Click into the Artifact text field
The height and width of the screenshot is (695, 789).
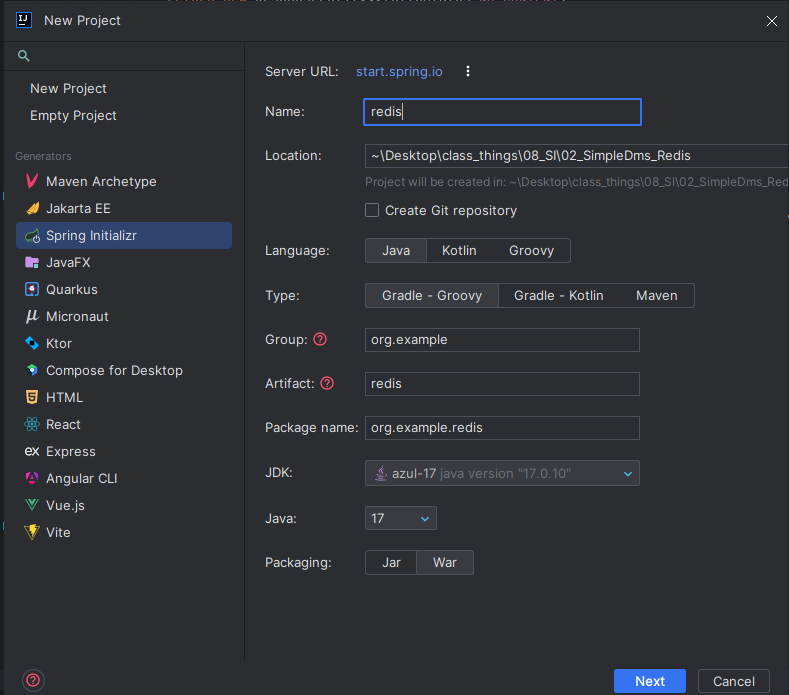(x=502, y=384)
